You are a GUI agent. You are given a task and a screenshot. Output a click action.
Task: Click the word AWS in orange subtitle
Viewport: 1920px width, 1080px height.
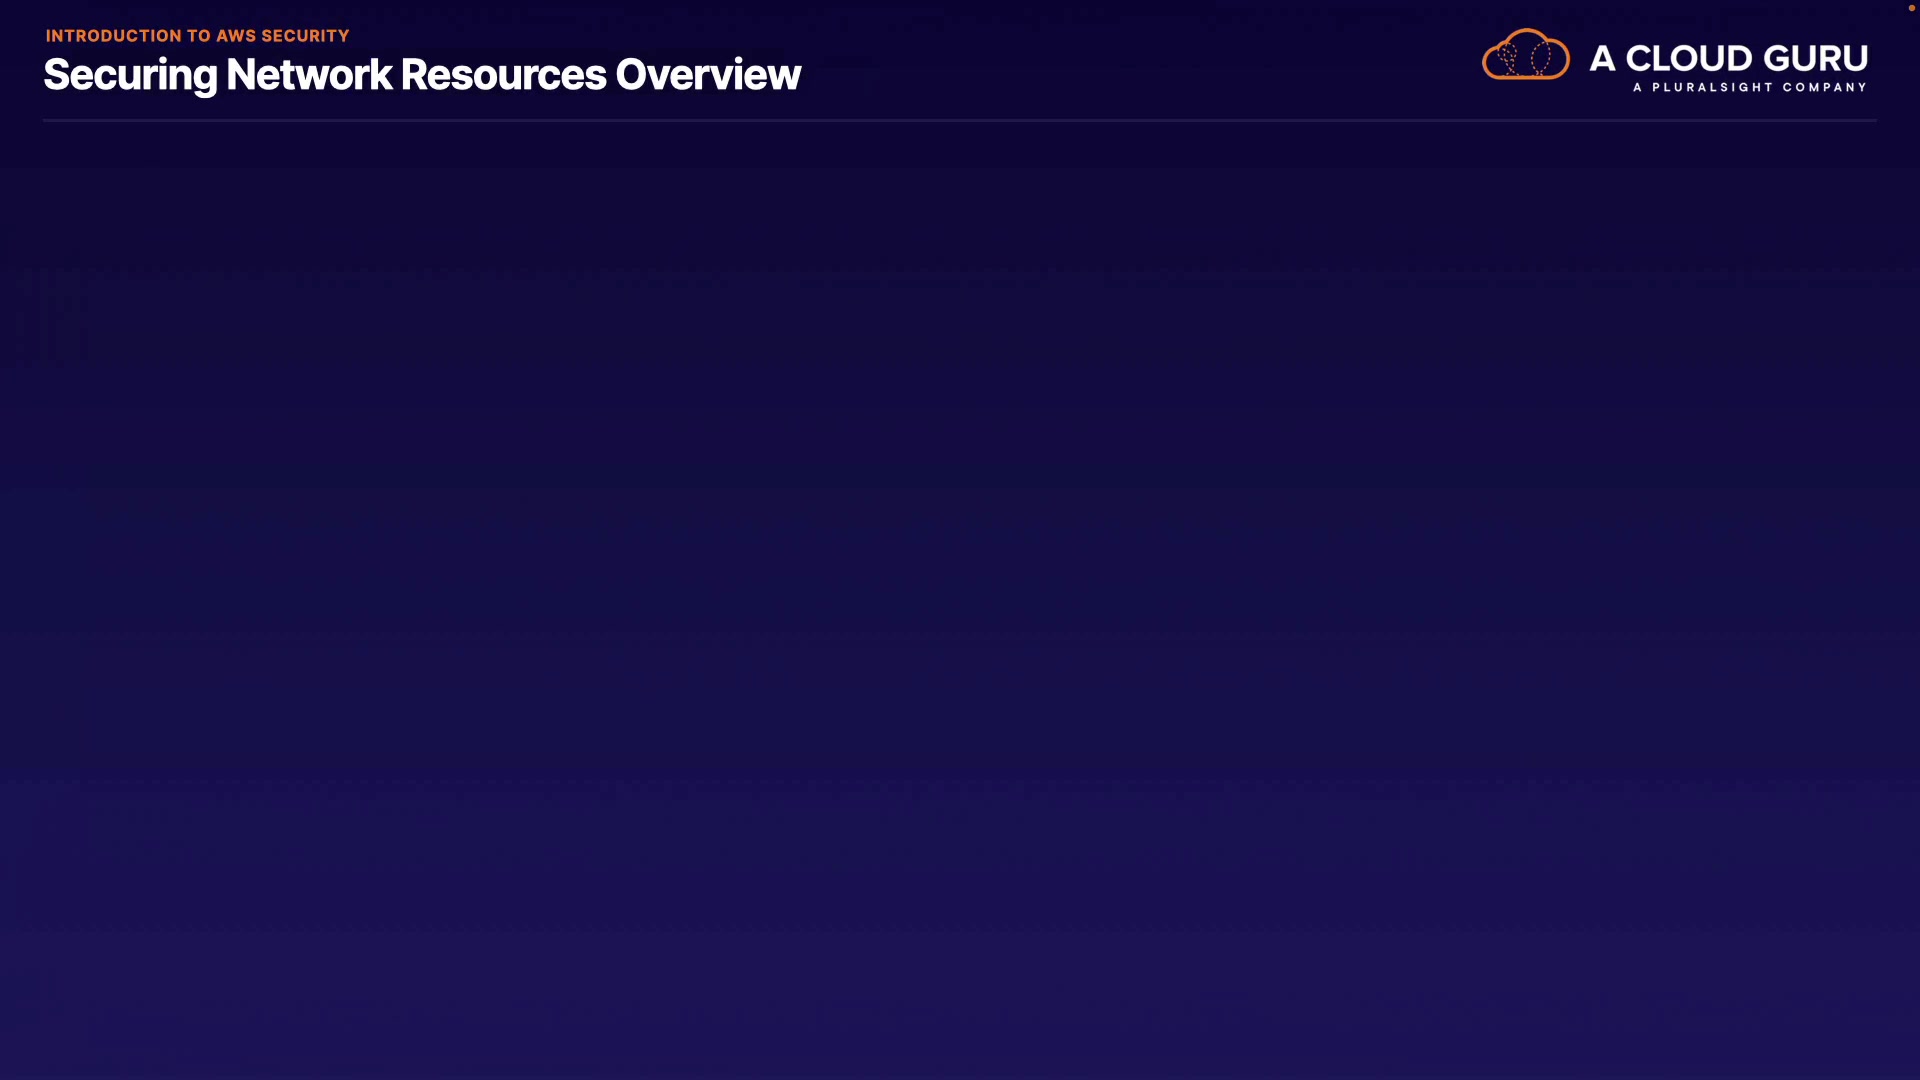pos(236,36)
